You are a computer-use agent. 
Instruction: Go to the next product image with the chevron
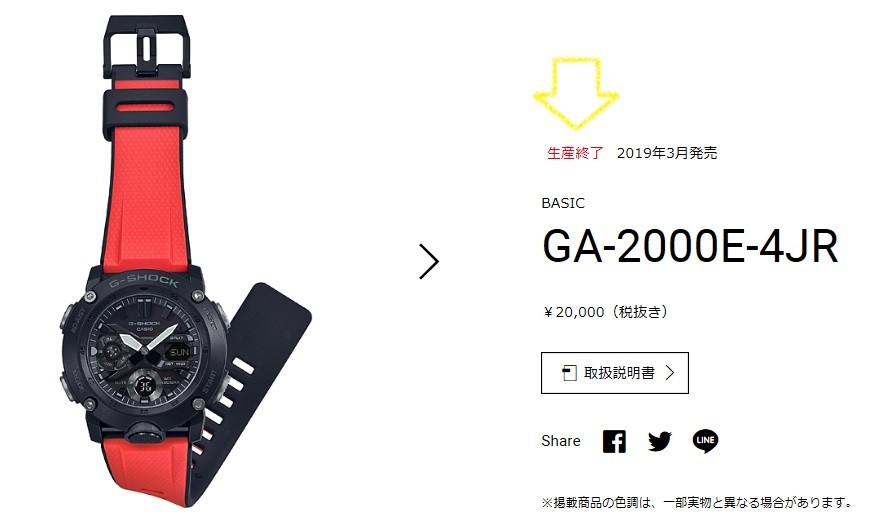[429, 262]
